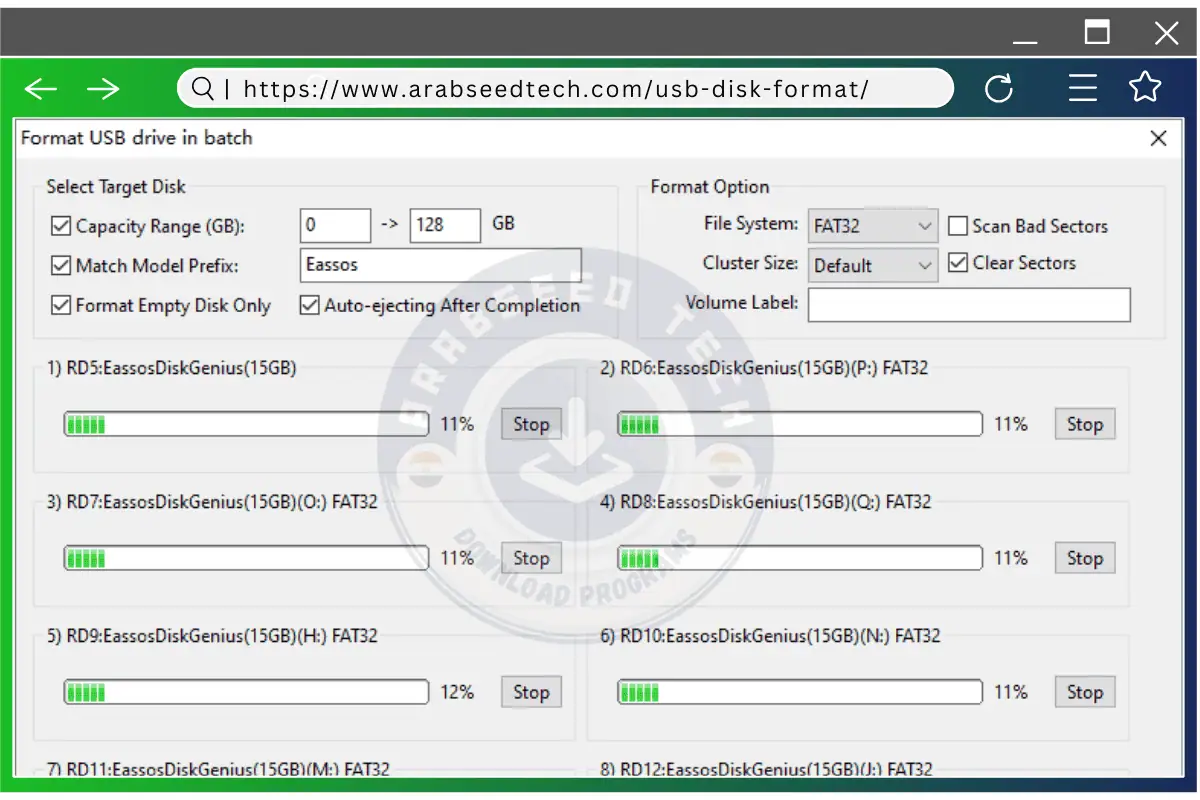Open the browser hamburger menu
Screen dimensions: 1200x800
(x=1083, y=89)
